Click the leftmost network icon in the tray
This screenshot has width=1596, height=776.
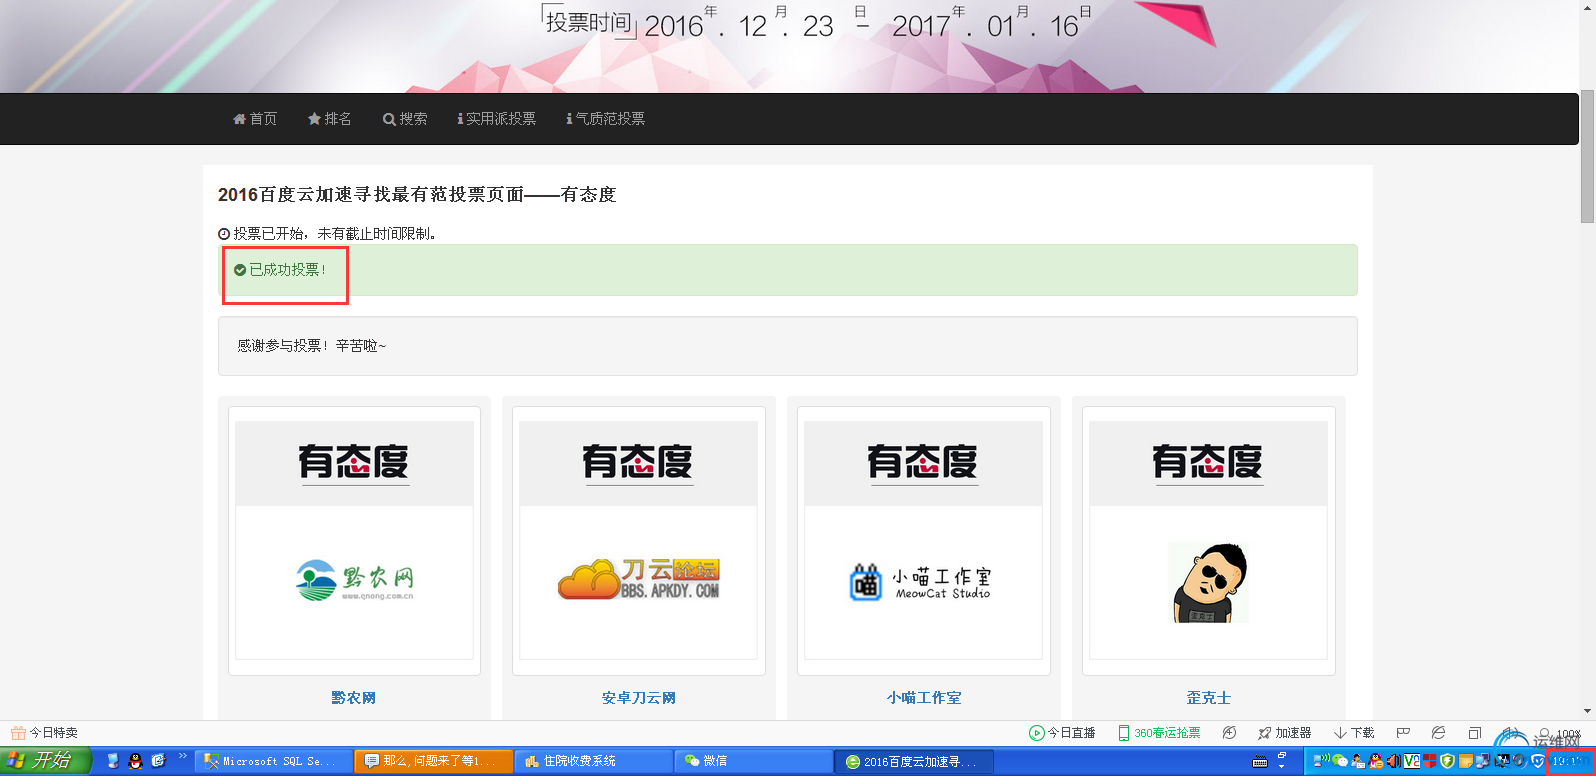tap(1323, 762)
